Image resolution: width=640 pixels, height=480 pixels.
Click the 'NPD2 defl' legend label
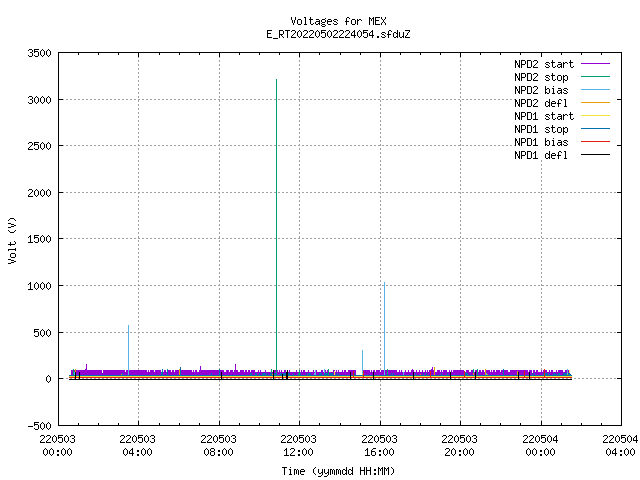tap(541, 103)
